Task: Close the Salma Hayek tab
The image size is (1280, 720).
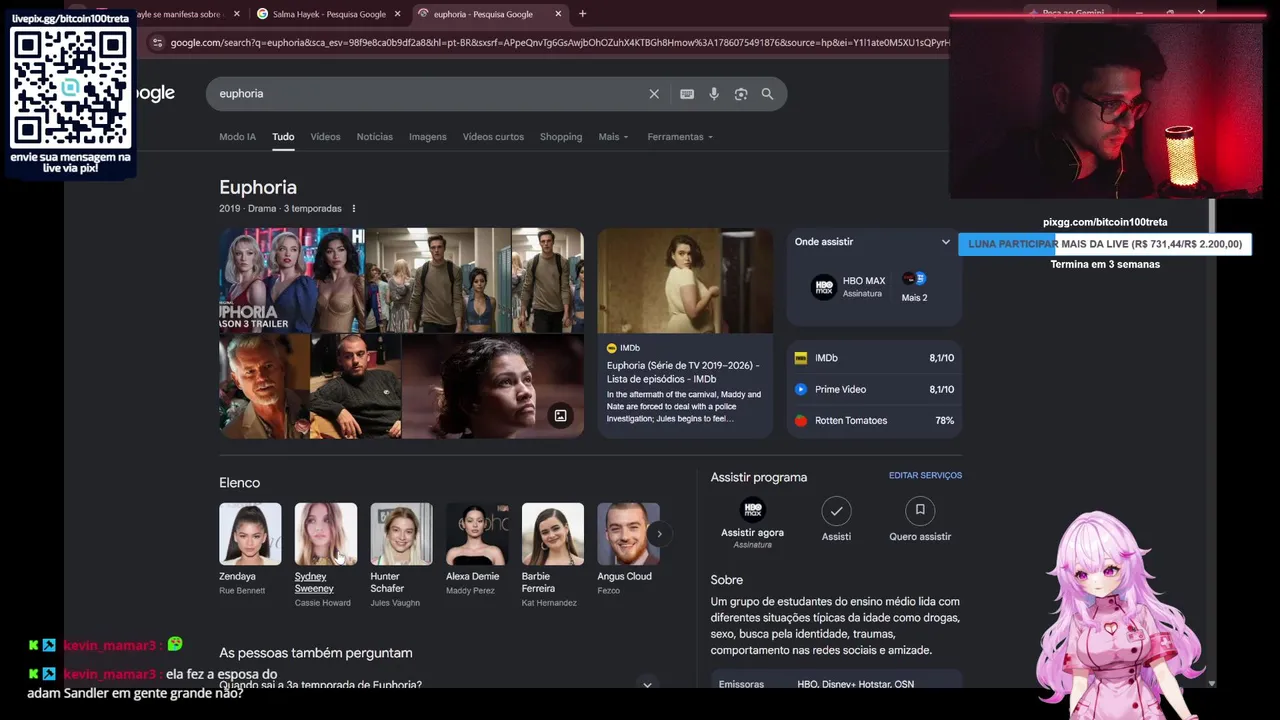Action: pos(397,14)
